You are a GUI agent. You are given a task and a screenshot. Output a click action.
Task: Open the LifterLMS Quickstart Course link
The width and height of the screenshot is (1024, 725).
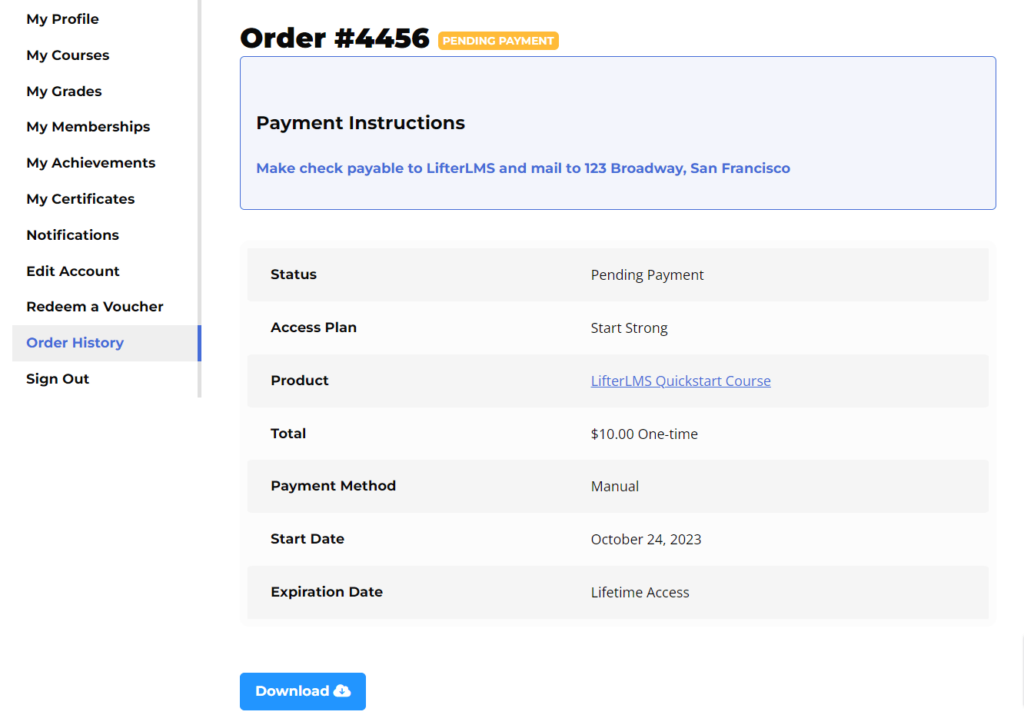[x=681, y=380]
